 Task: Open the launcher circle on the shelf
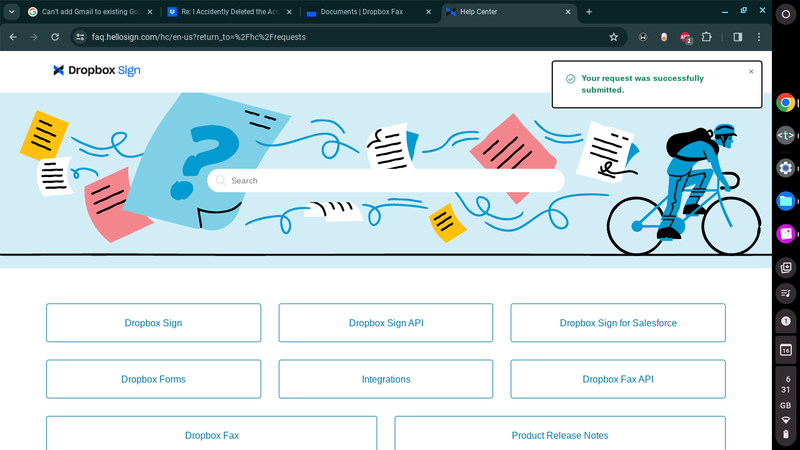pos(786,14)
